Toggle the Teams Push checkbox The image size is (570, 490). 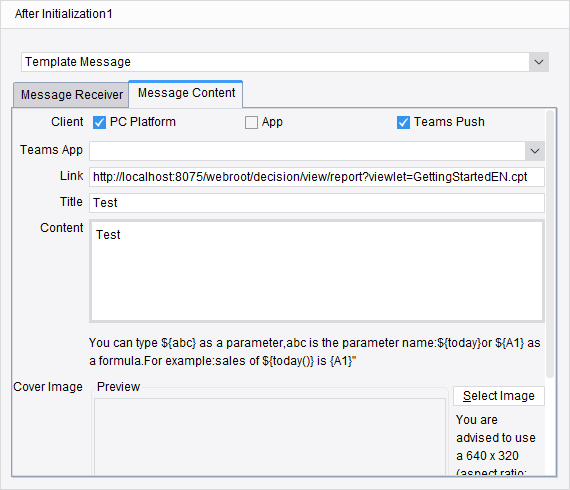403,122
